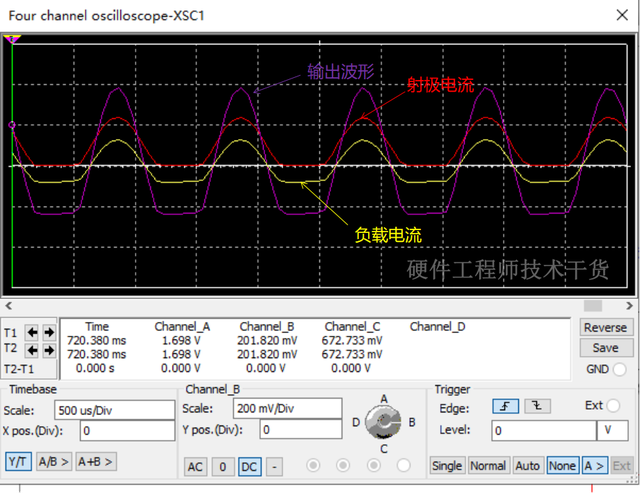Click the minus invert button
Screen dimensions: 640x493
click(x=274, y=466)
